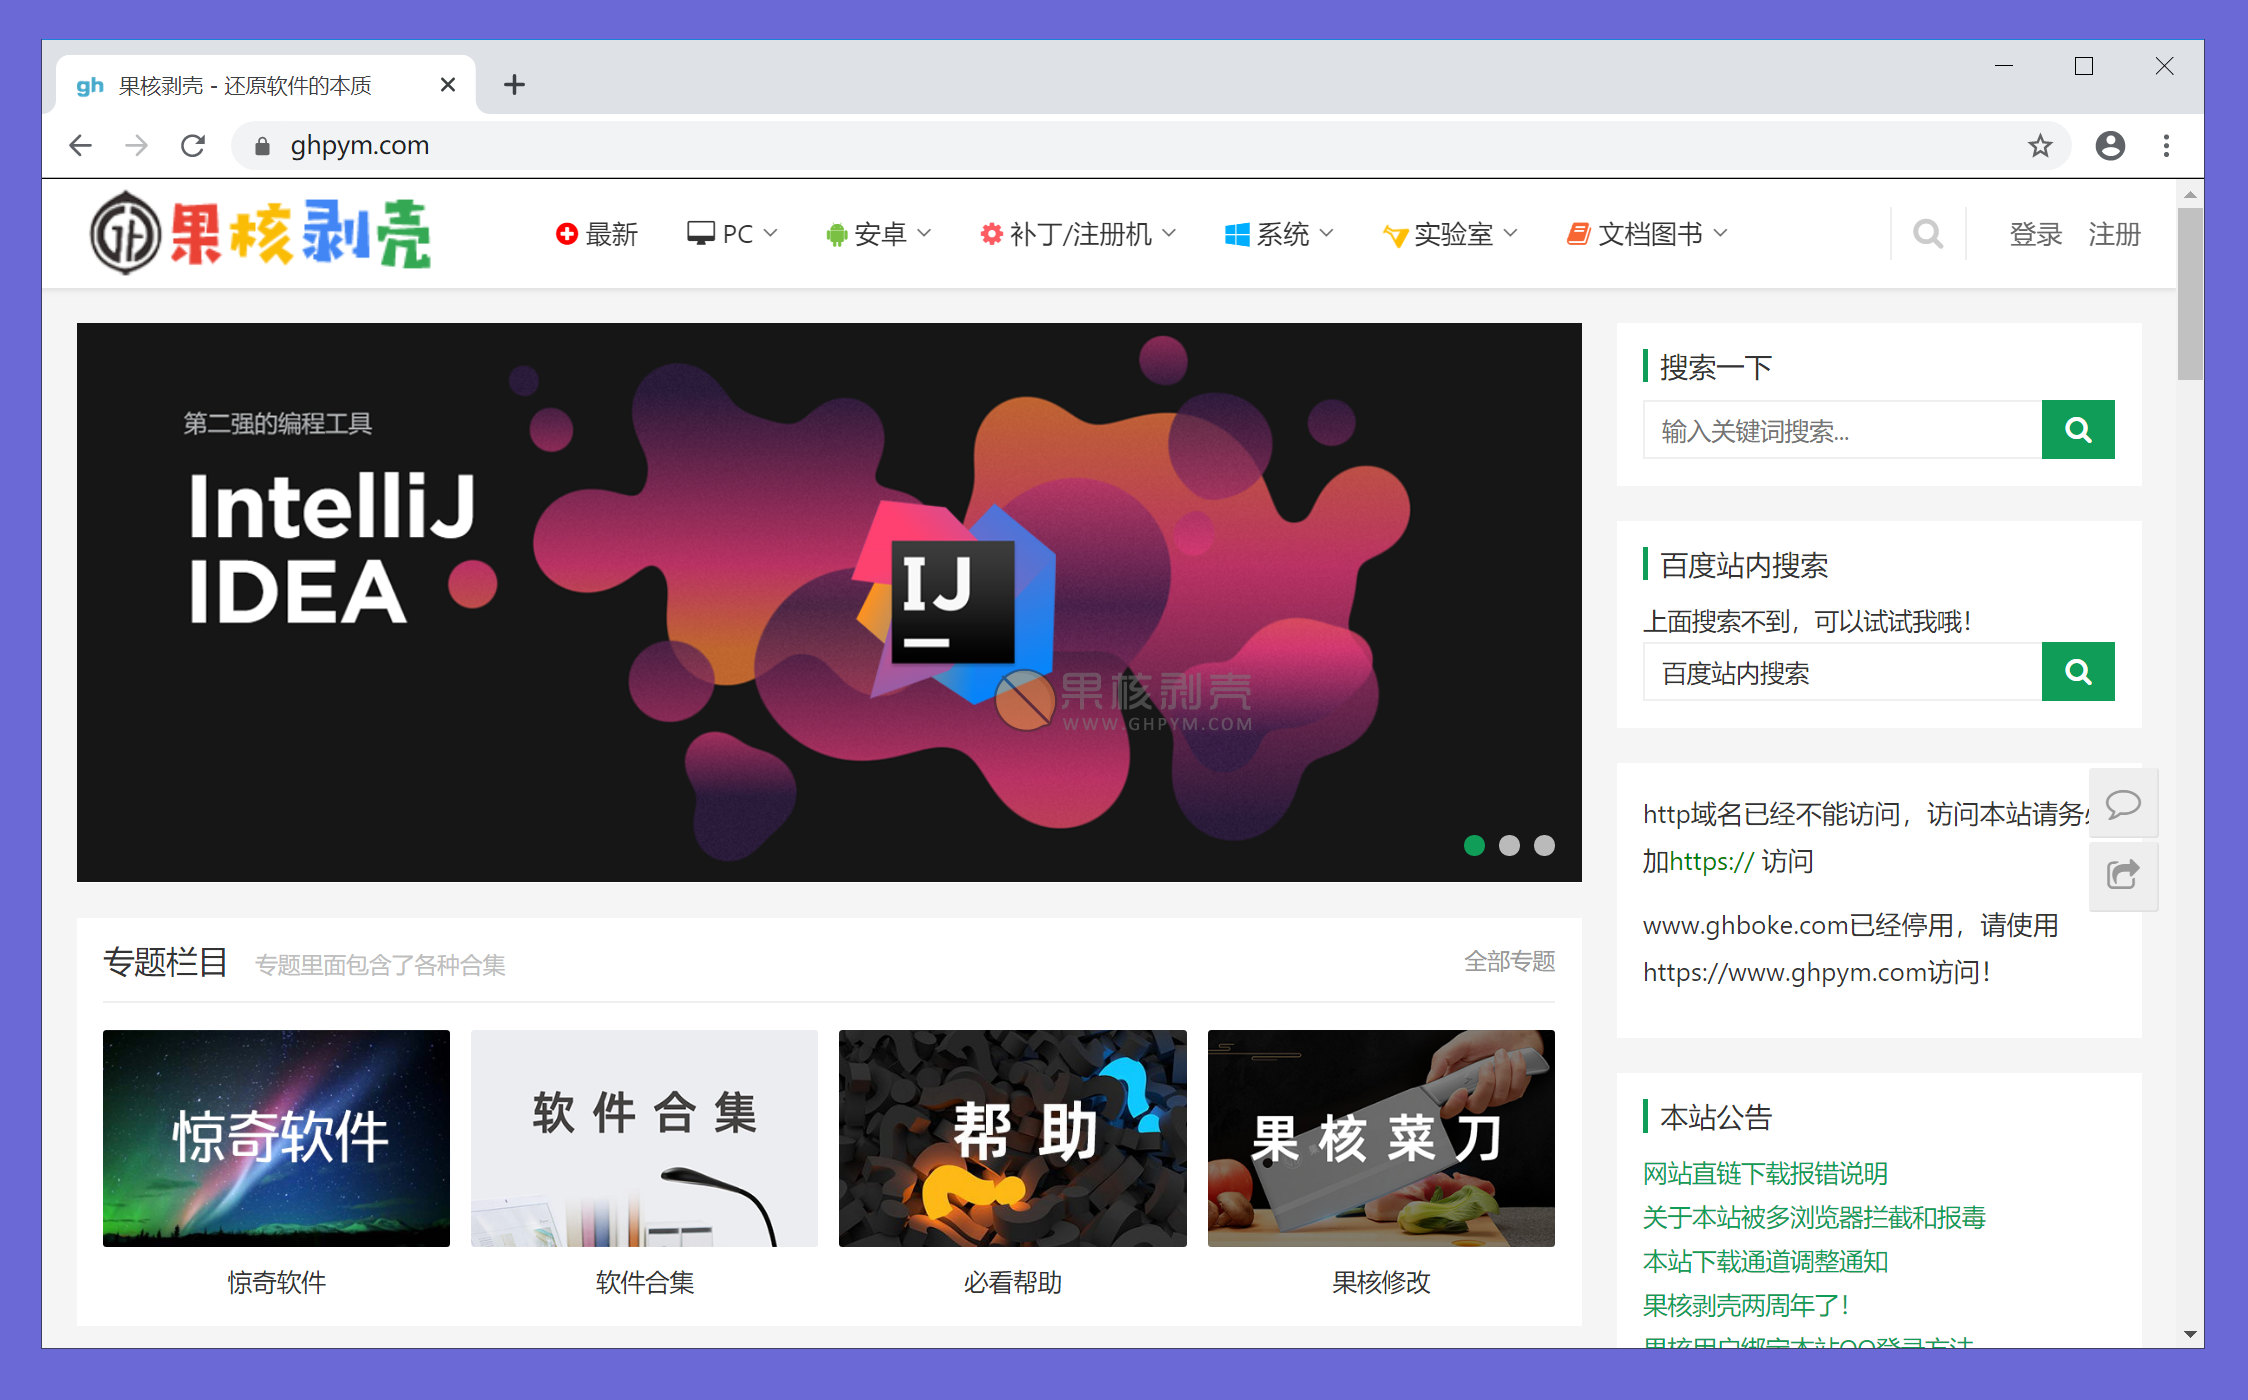Expand the 文档图书 menu chevron
Screen dimensions: 2248x1400
pos(1720,233)
